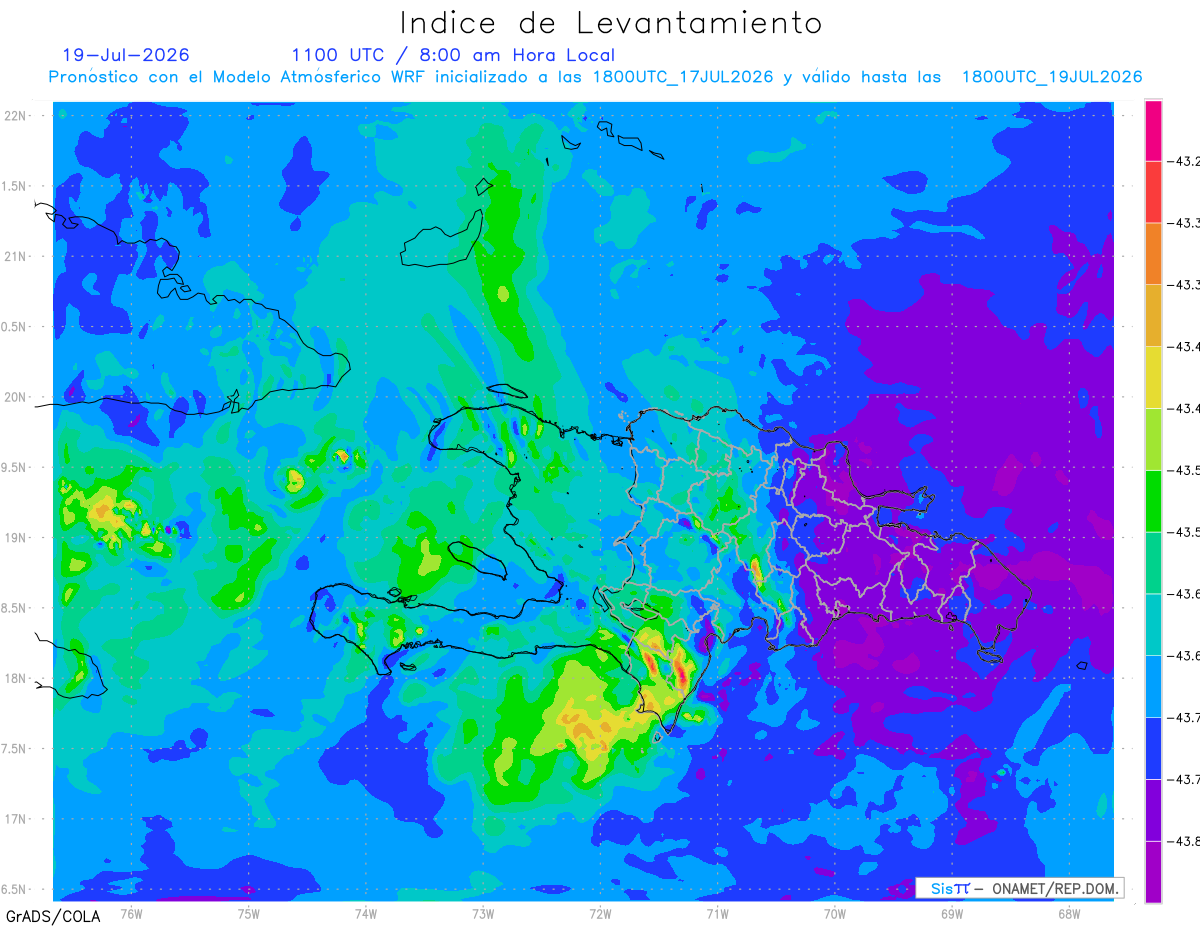Click the "20N" latitude label
The height and width of the screenshot is (927, 1200).
tap(16, 397)
